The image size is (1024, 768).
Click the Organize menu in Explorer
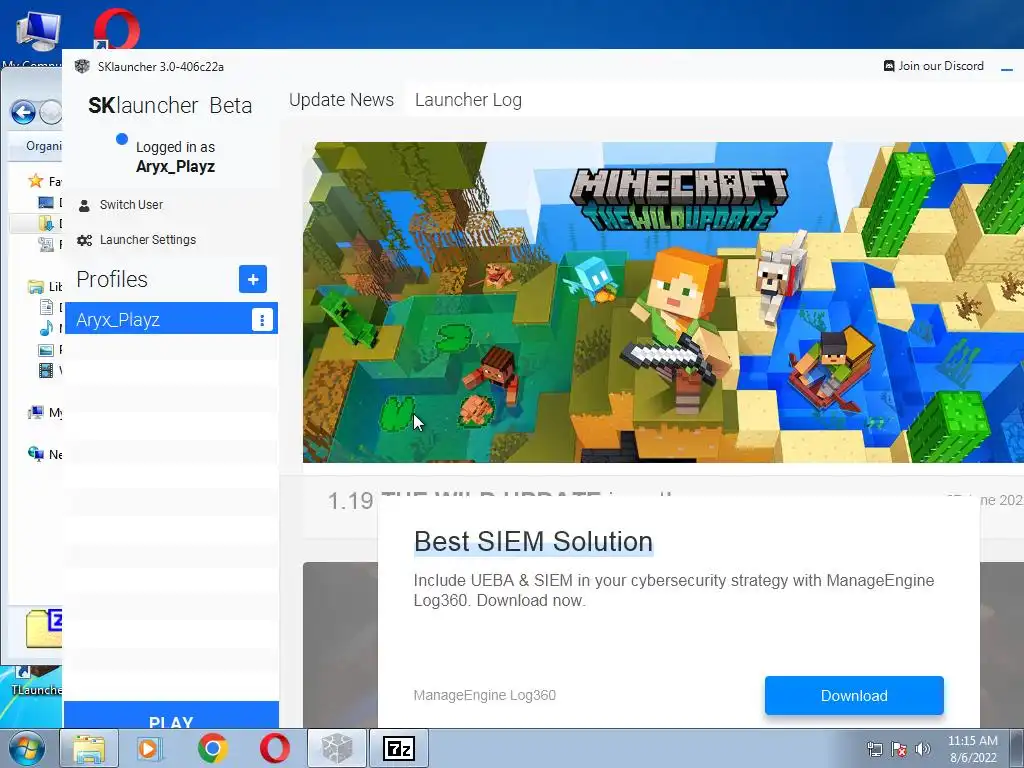[x=43, y=146]
